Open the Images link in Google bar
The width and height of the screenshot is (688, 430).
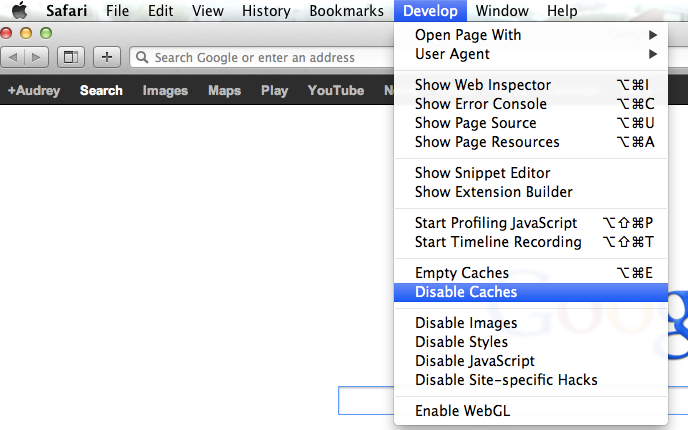tap(165, 90)
